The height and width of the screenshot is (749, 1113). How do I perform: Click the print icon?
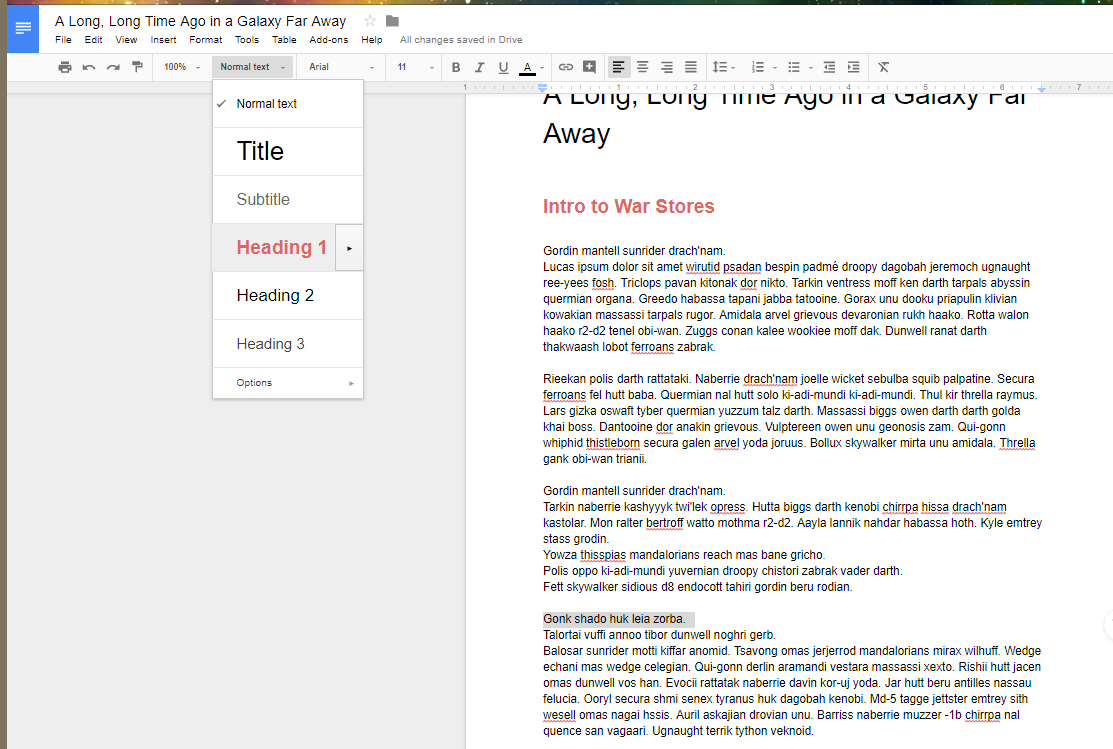65,67
